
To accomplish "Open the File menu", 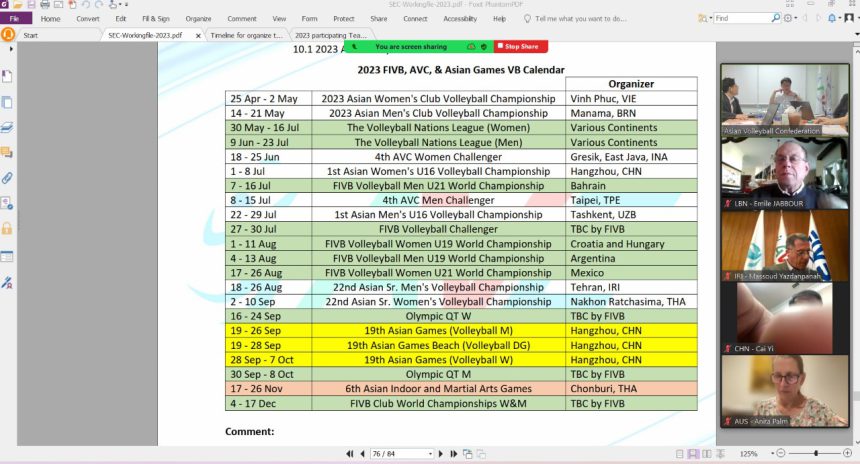I will coord(15,19).
